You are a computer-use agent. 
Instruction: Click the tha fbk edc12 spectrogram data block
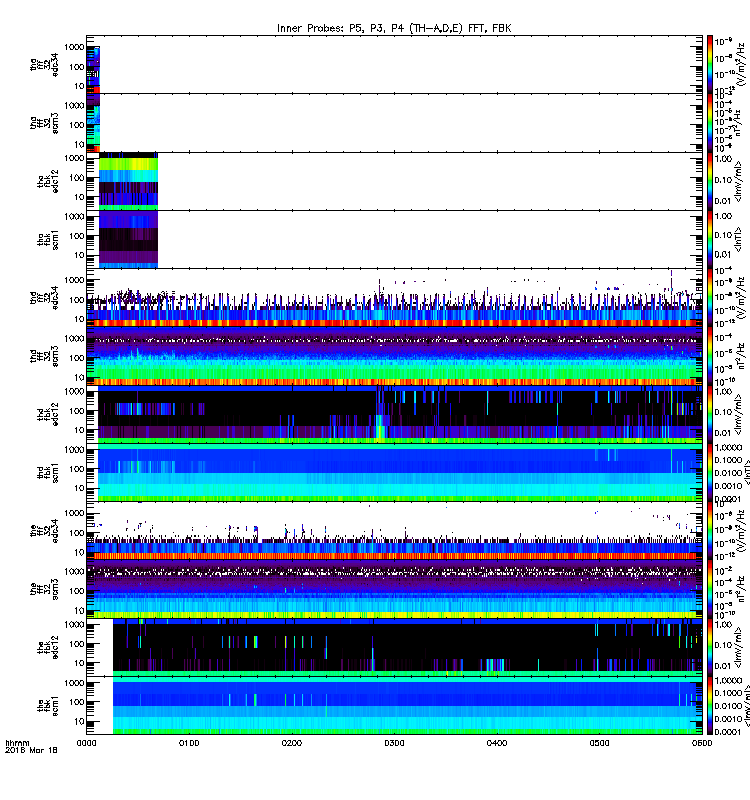(128, 181)
